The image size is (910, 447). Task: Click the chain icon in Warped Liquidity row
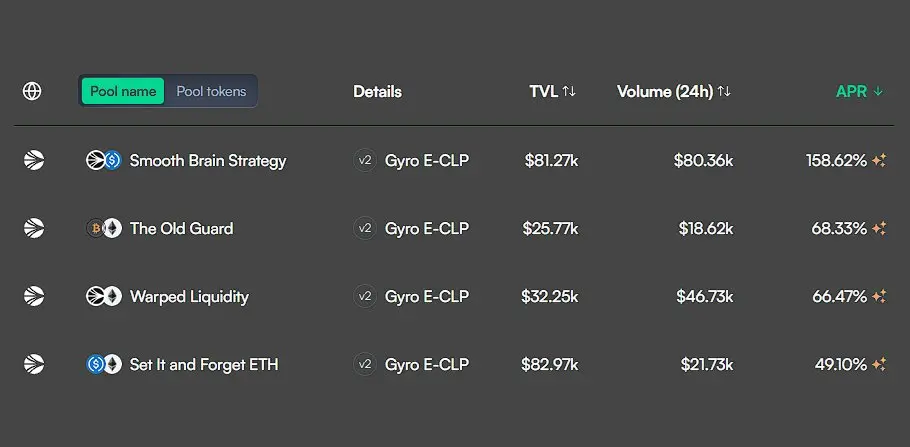tap(34, 296)
